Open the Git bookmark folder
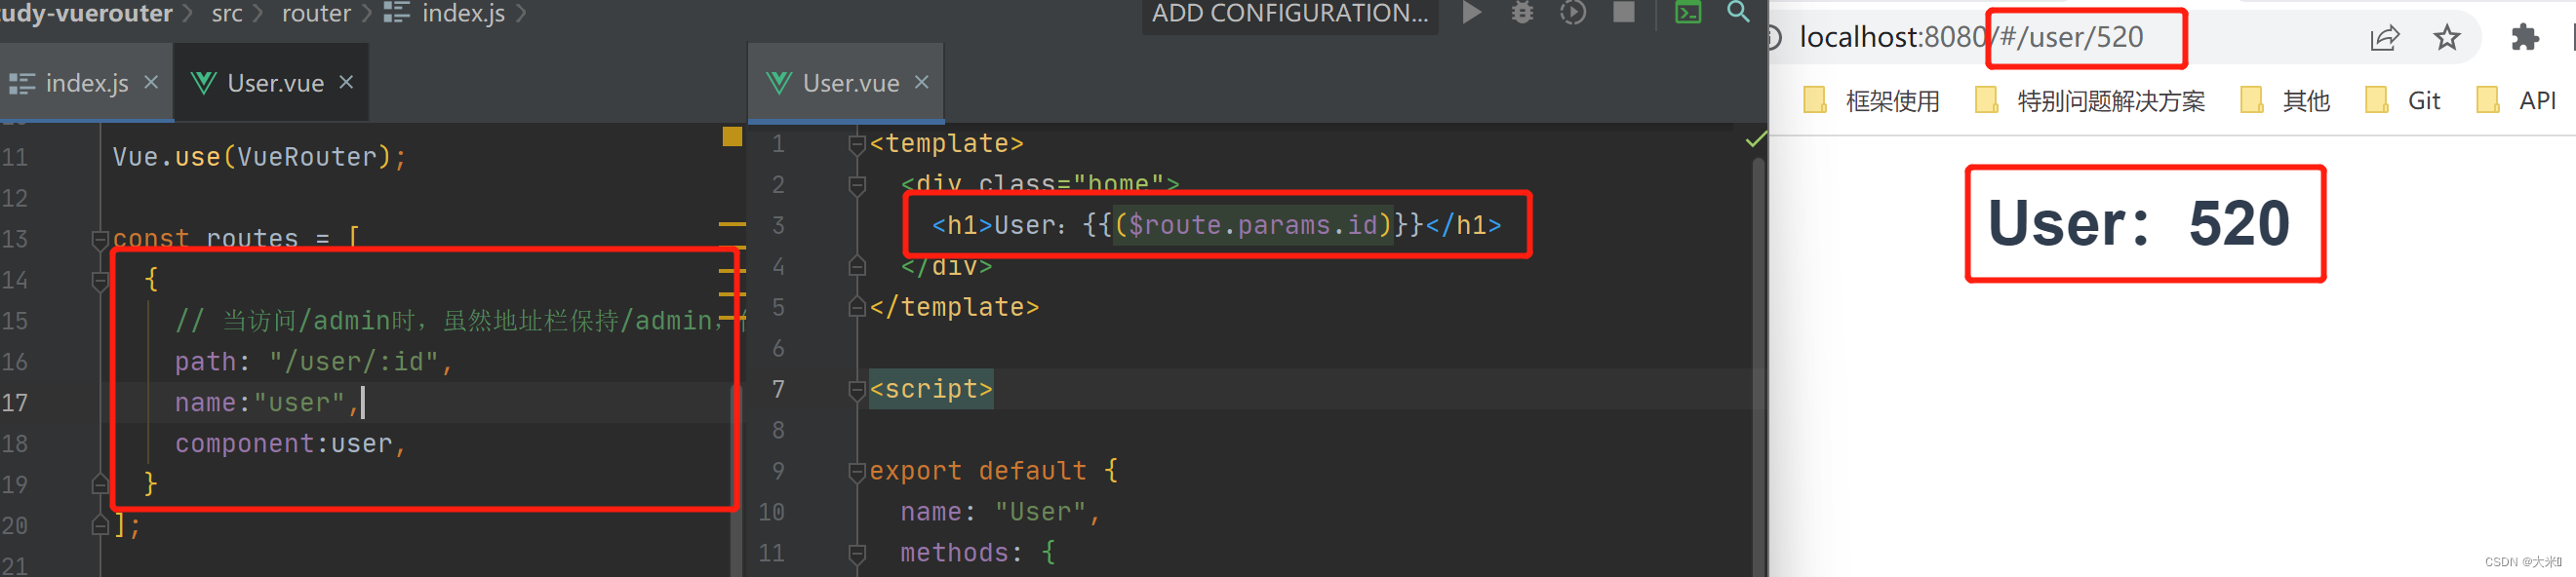The width and height of the screenshot is (2576, 577). [x=2402, y=101]
